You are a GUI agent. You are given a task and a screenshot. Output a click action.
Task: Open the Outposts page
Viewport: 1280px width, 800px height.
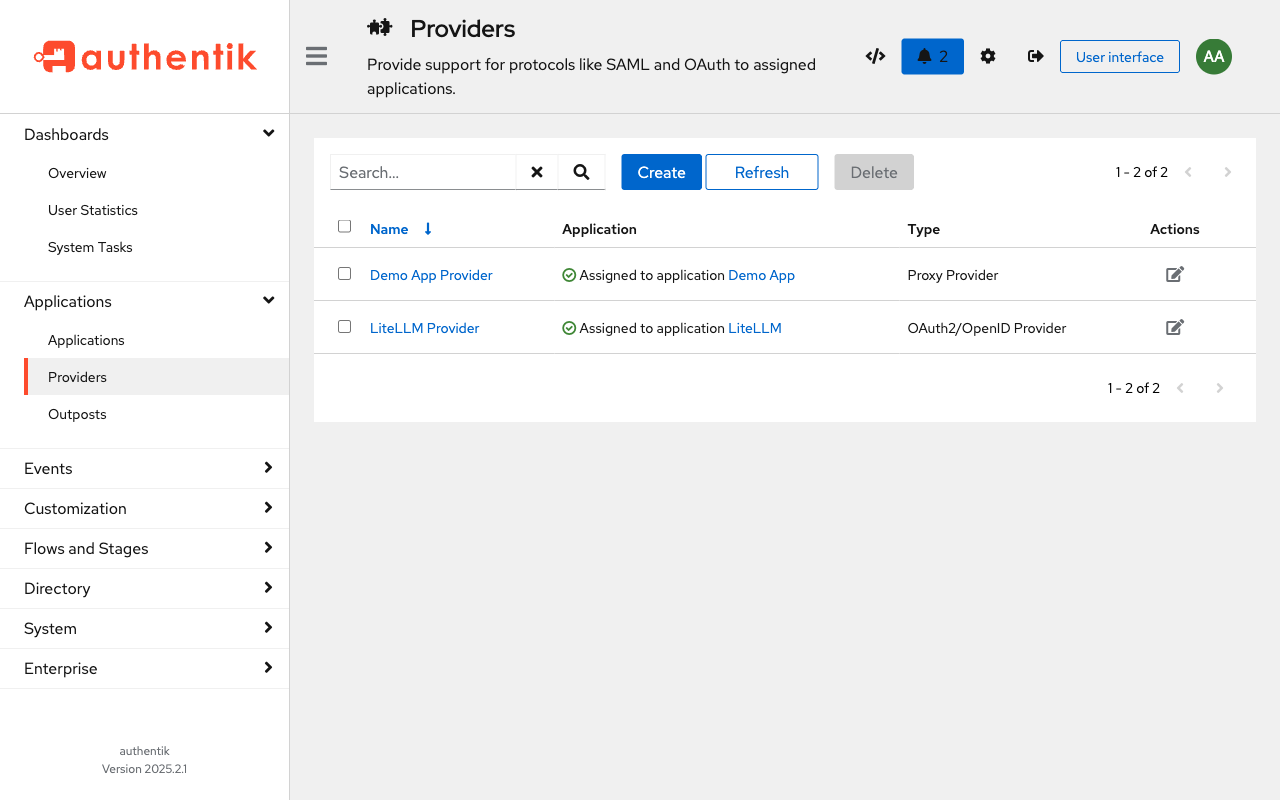77,414
